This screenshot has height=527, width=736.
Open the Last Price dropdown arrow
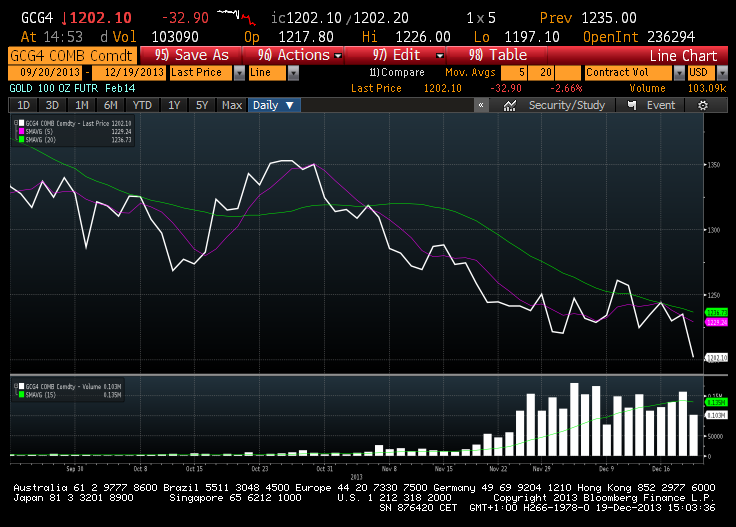(239, 73)
